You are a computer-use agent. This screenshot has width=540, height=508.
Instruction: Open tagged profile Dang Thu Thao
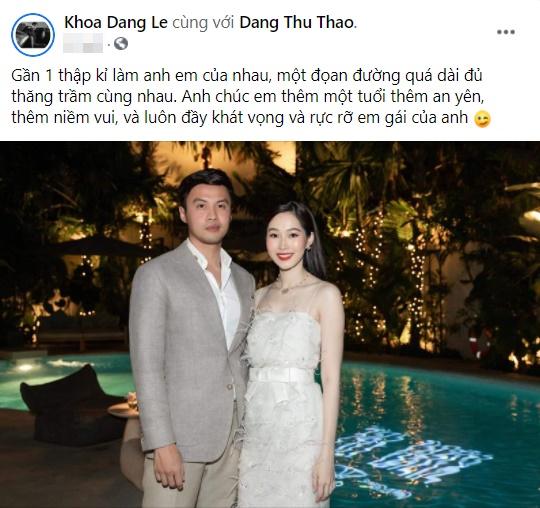point(297,23)
